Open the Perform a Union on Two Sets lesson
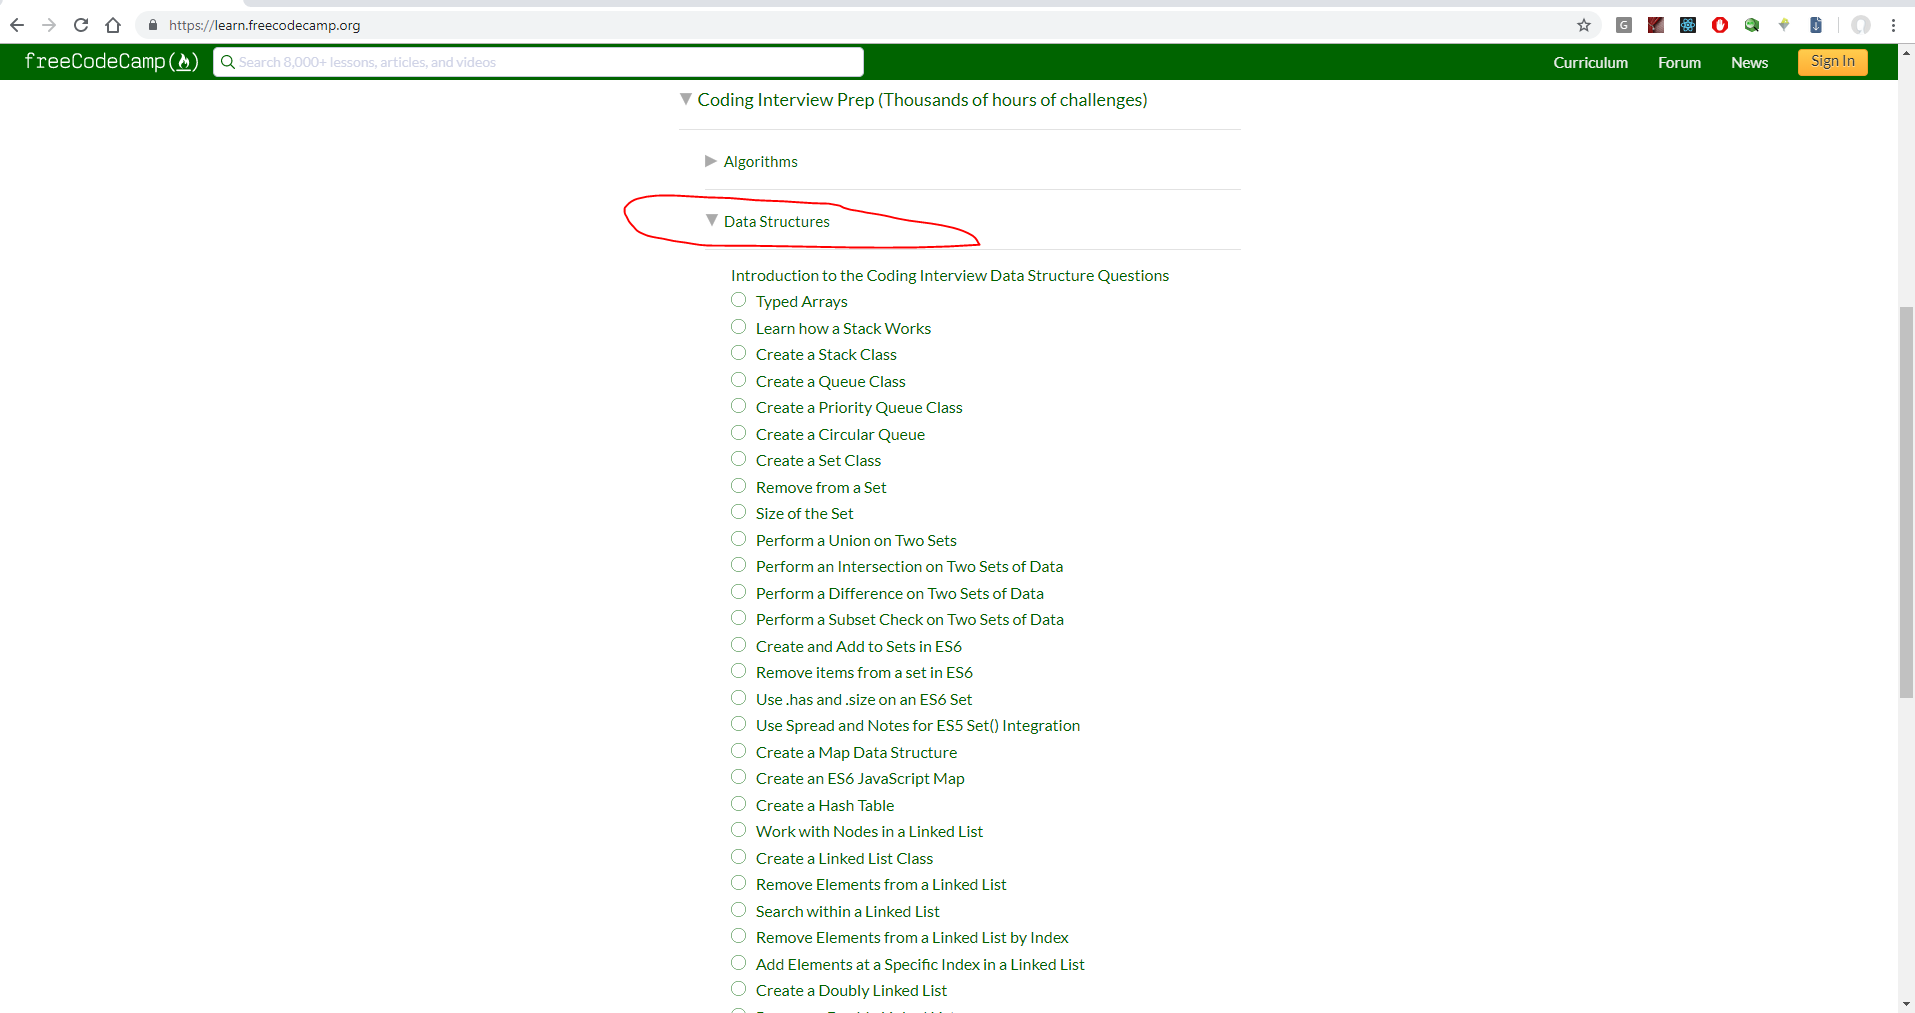 (856, 540)
